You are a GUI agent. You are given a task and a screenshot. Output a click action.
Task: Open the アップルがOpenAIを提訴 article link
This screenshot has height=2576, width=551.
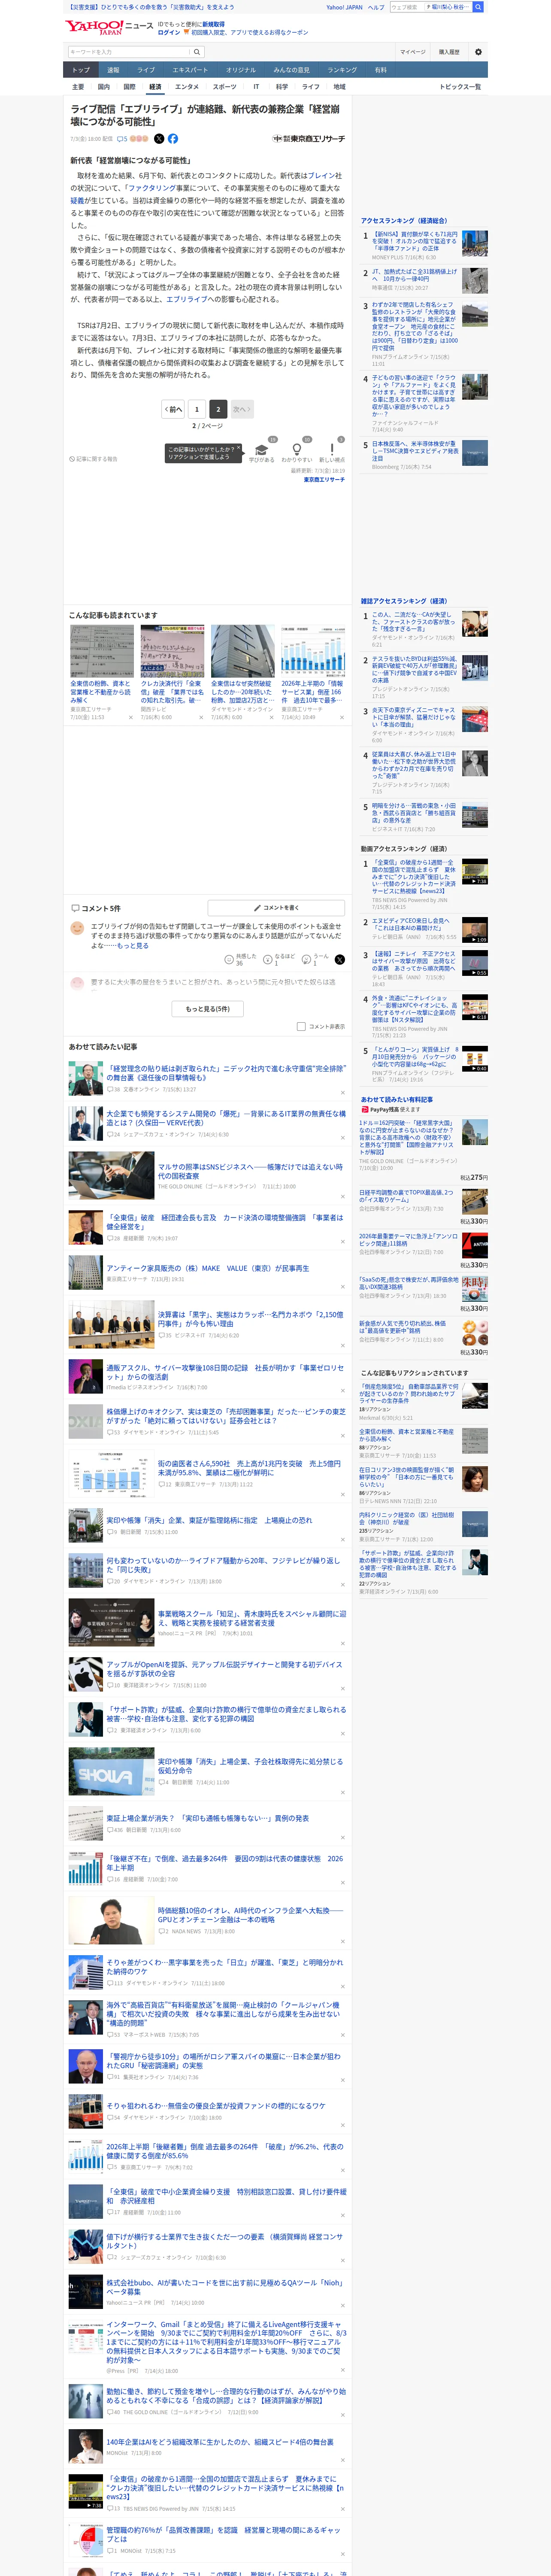point(224,1669)
